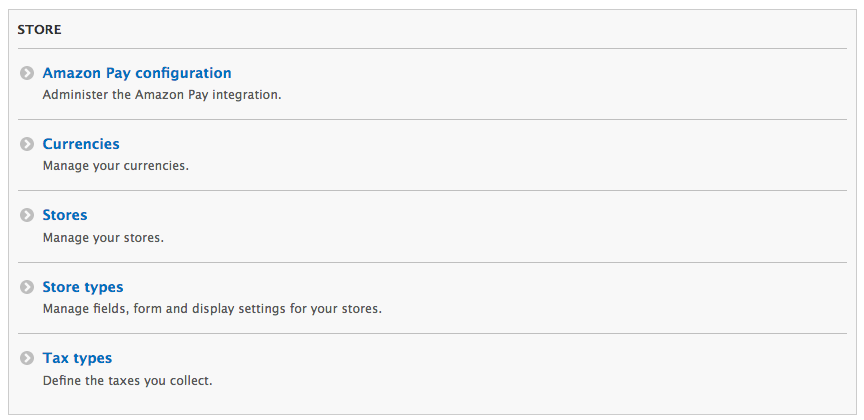The width and height of the screenshot is (864, 420).
Task: Open the Amazon Pay configuration link
Action: pos(136,73)
